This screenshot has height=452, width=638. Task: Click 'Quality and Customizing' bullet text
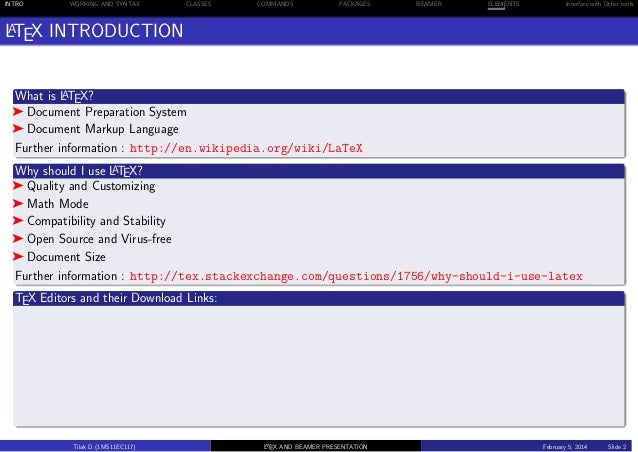91,186
